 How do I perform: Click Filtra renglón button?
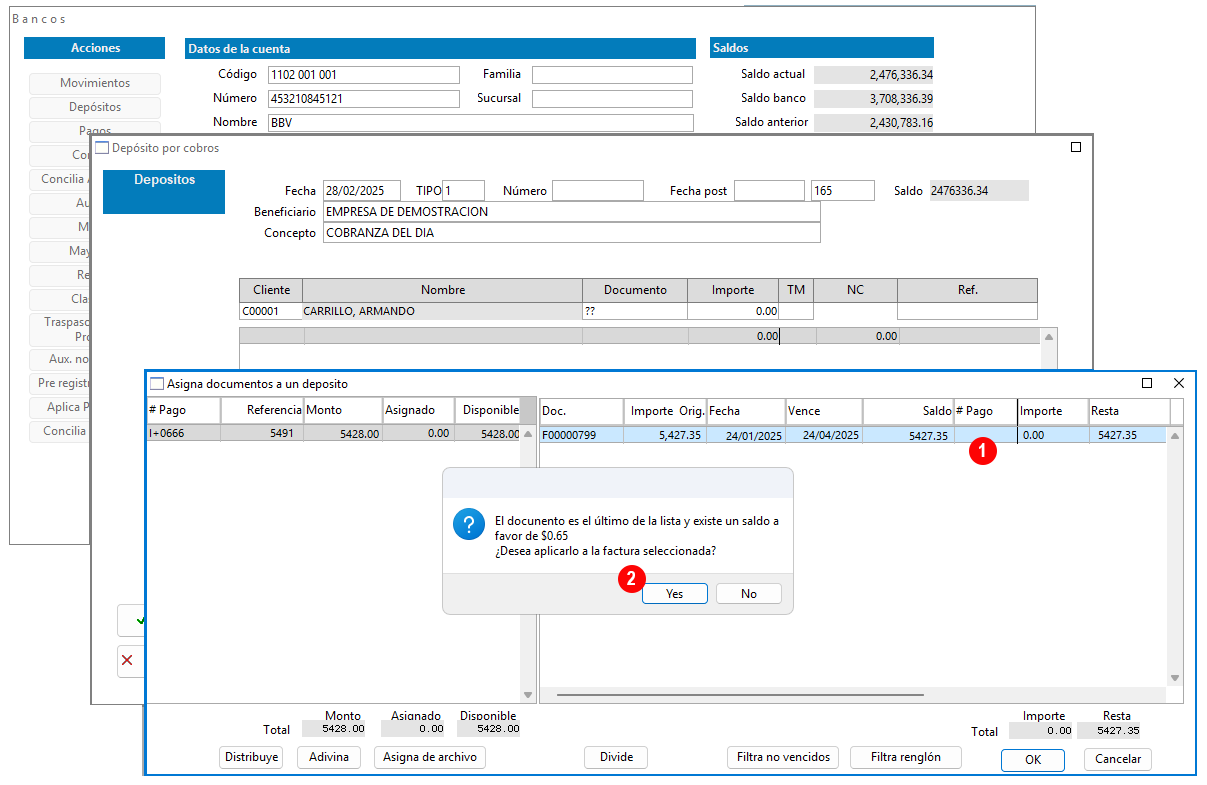(906, 757)
